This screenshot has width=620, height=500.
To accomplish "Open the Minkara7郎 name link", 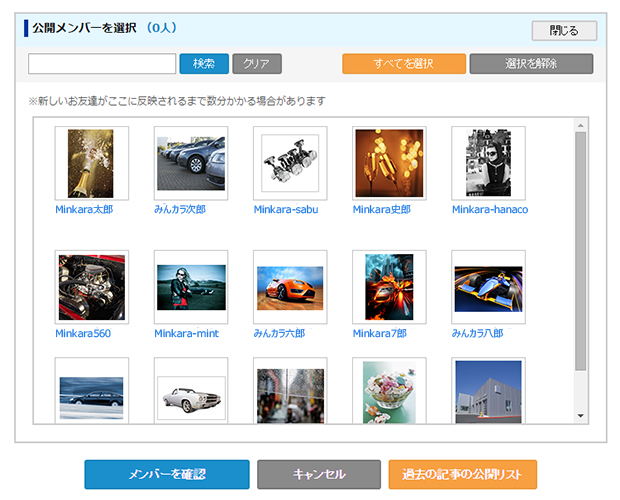I will coord(380,334).
